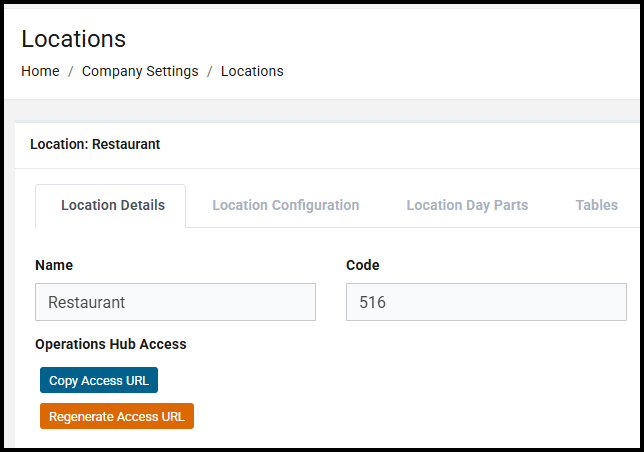
Task: Open the Location Configuration tab
Action: click(x=285, y=205)
